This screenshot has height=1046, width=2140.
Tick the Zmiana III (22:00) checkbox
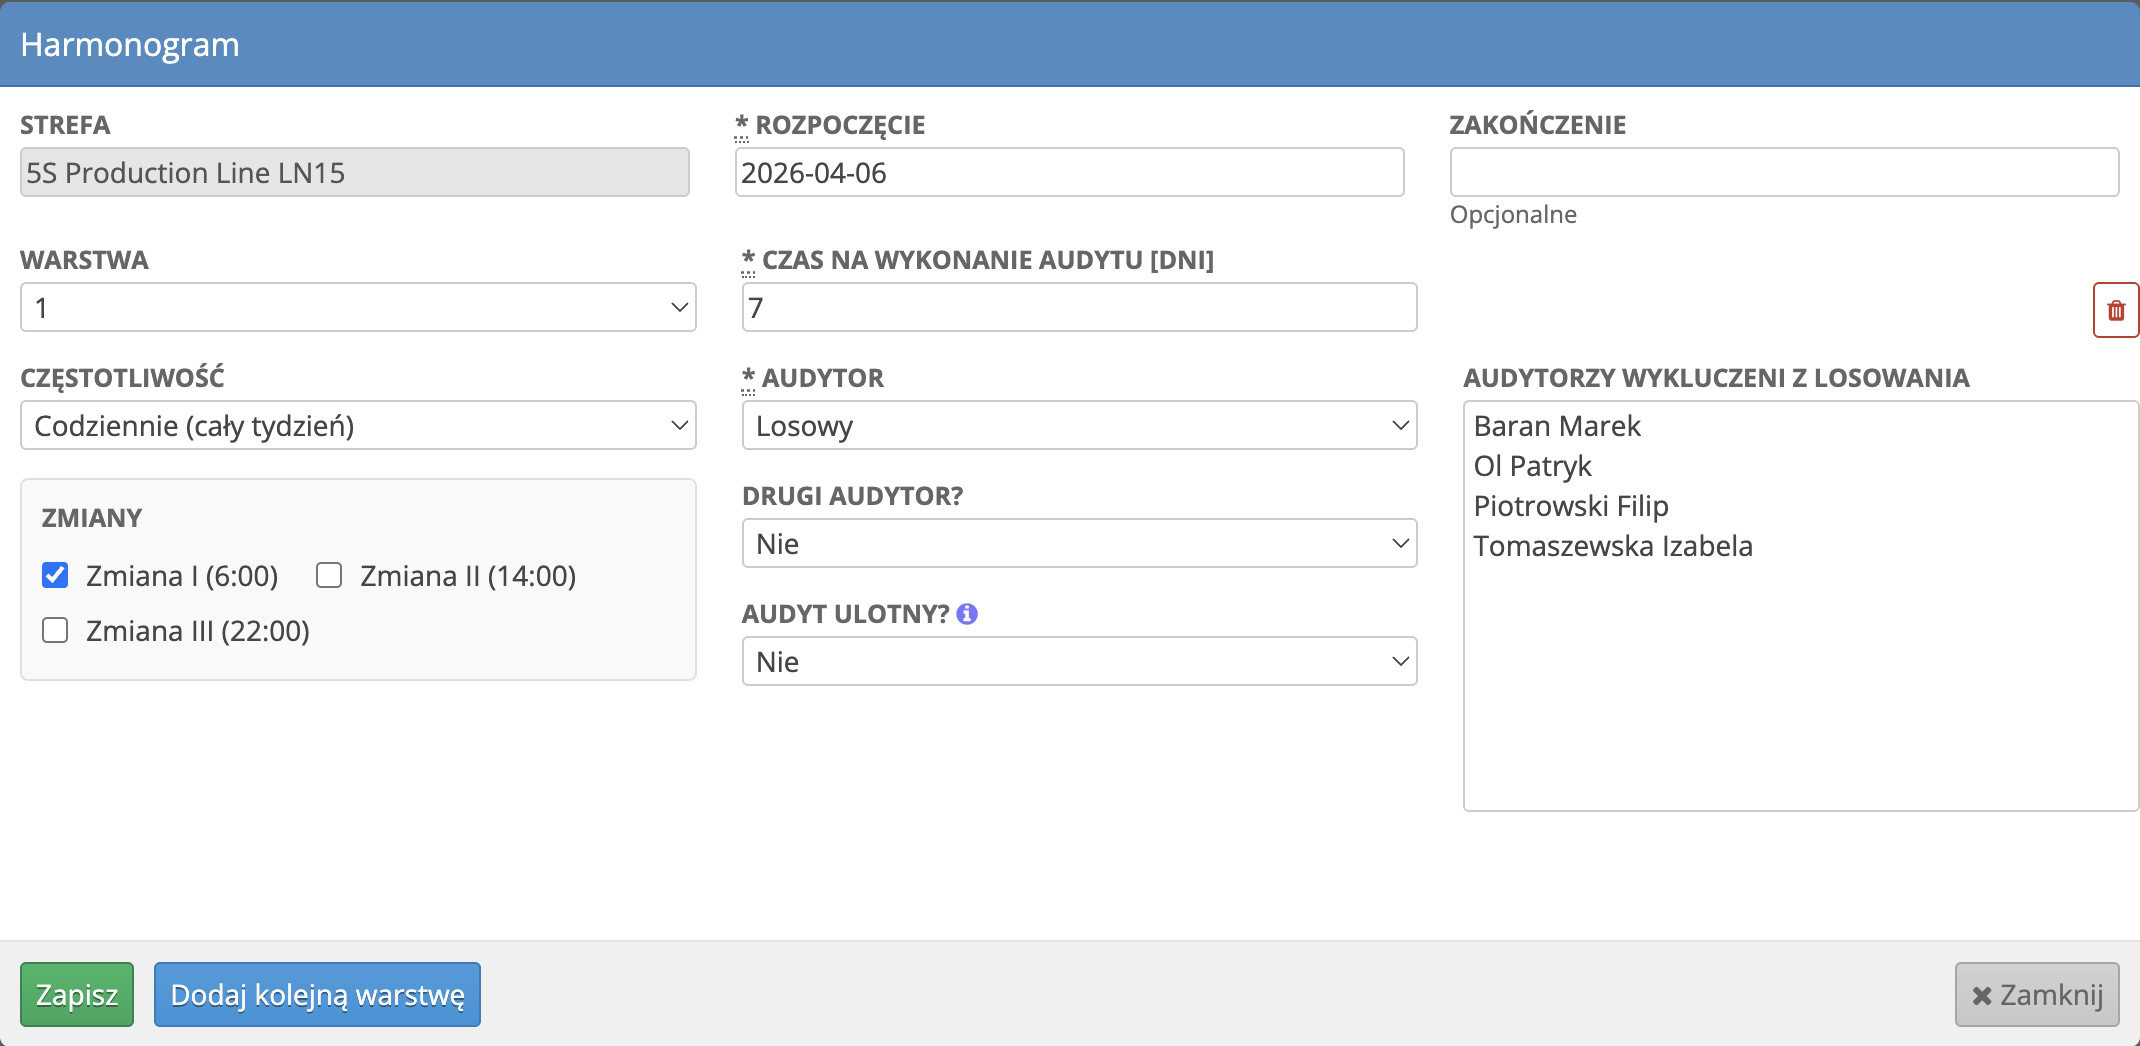tap(55, 630)
